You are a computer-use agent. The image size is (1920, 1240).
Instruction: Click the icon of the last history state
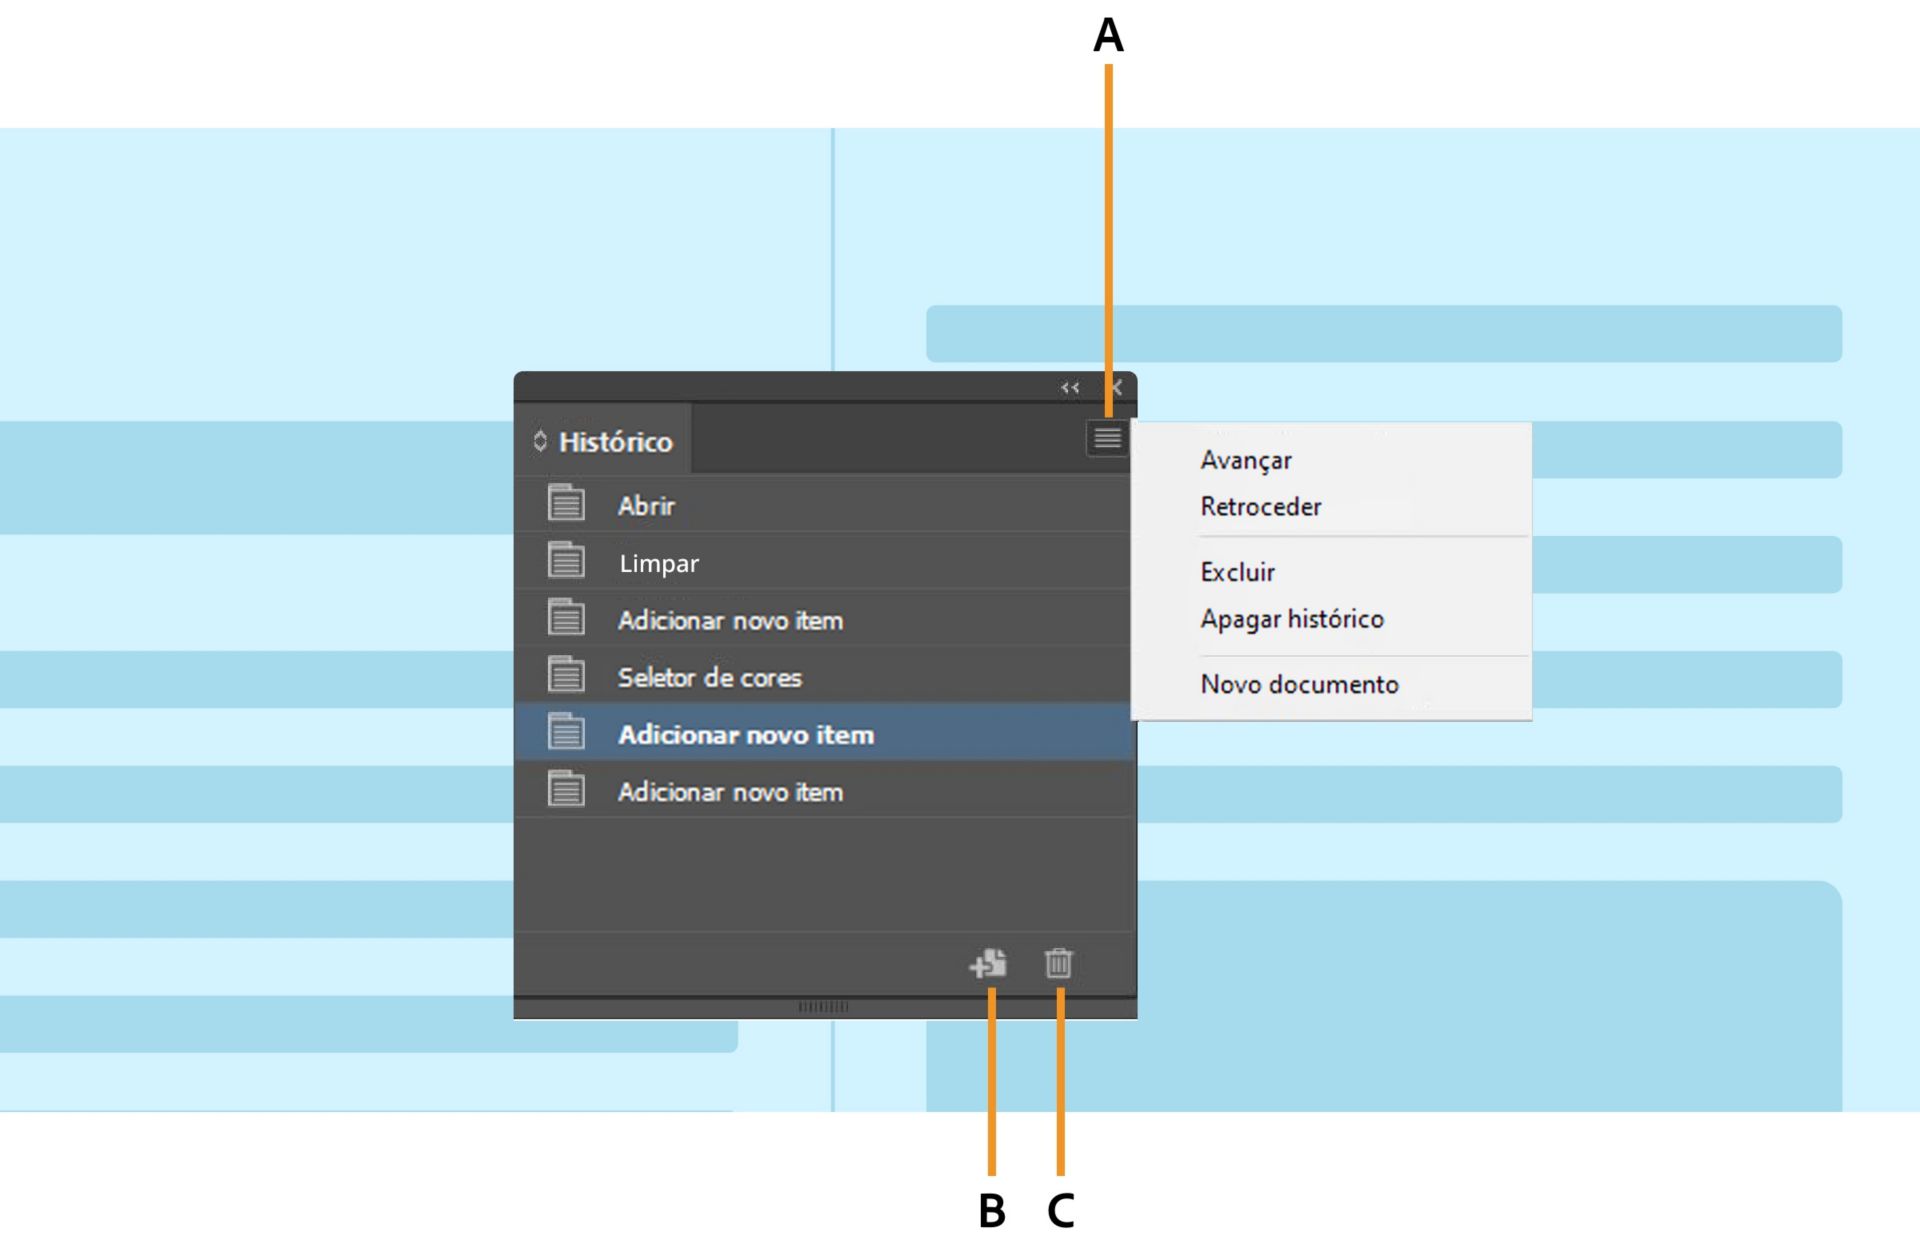pyautogui.click(x=566, y=789)
